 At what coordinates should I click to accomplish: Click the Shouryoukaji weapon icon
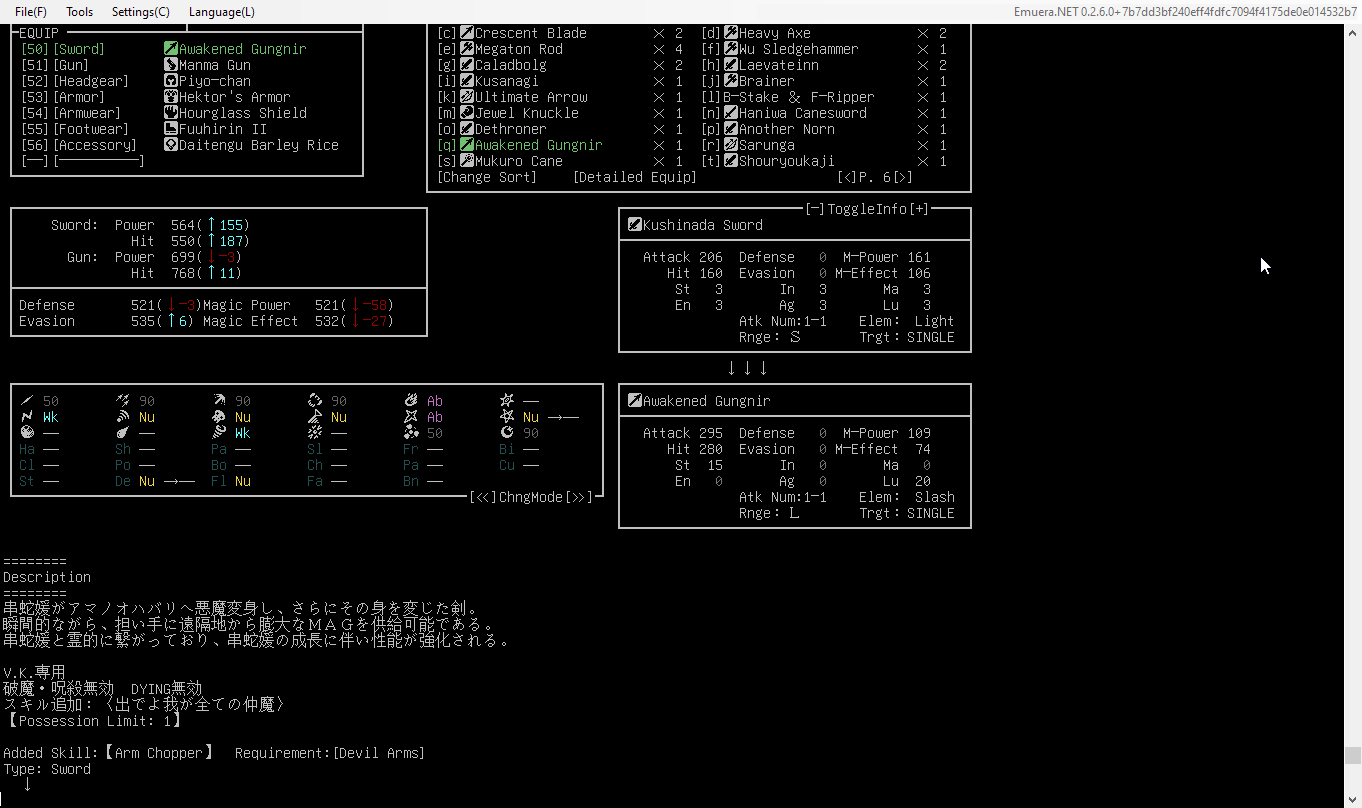tap(731, 161)
